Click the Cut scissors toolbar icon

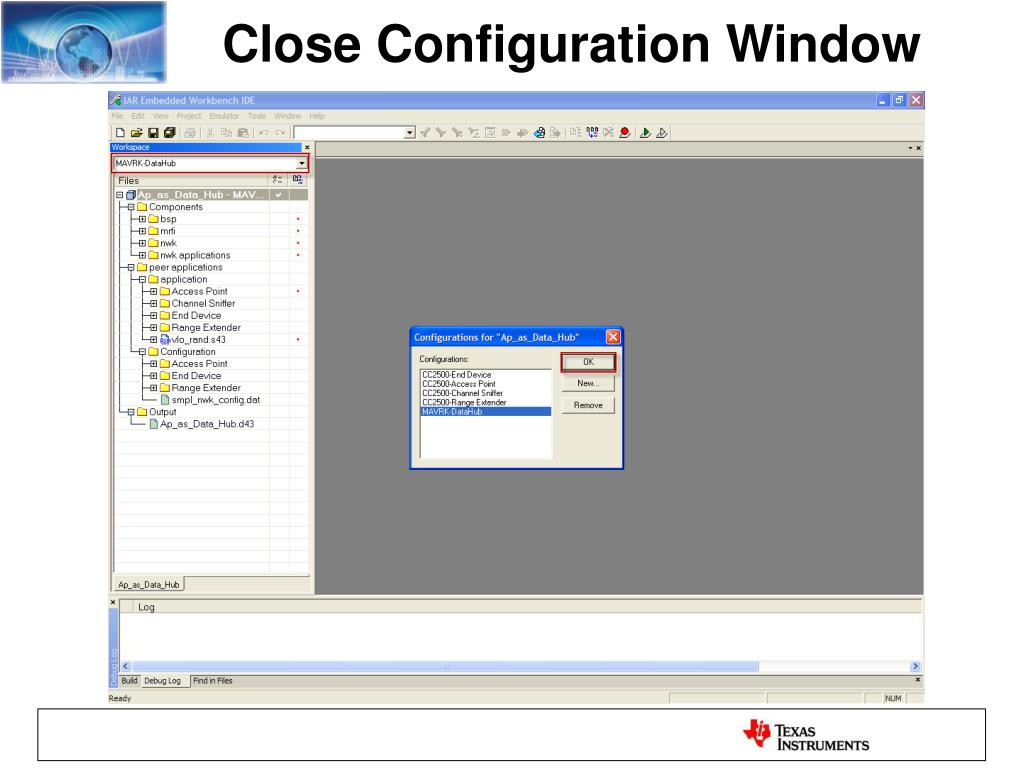pos(210,133)
